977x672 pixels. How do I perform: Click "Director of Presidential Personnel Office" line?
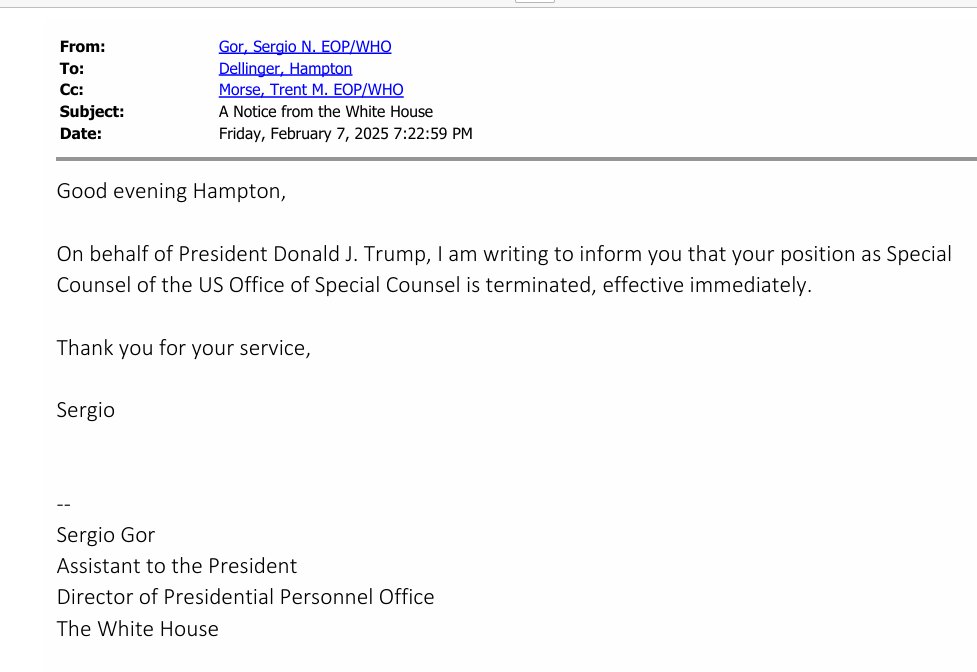[x=245, y=597]
